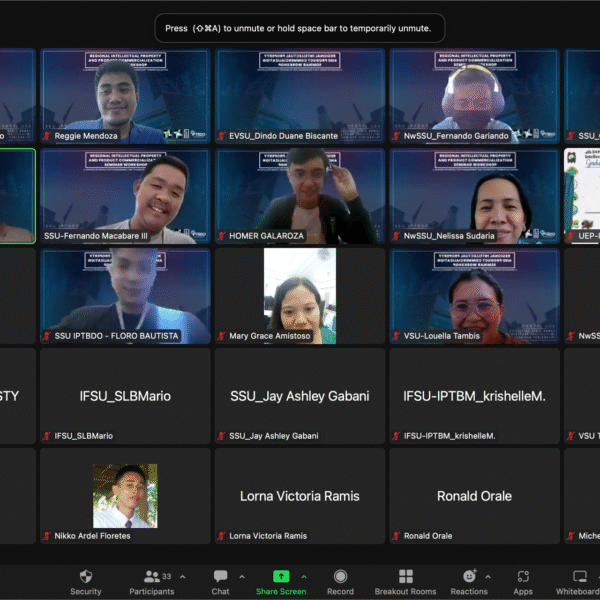Screen dimensions: 600x600
Task: Click muted mic icon for NwSSU_Nelissa Sudaria
Action: click(396, 236)
